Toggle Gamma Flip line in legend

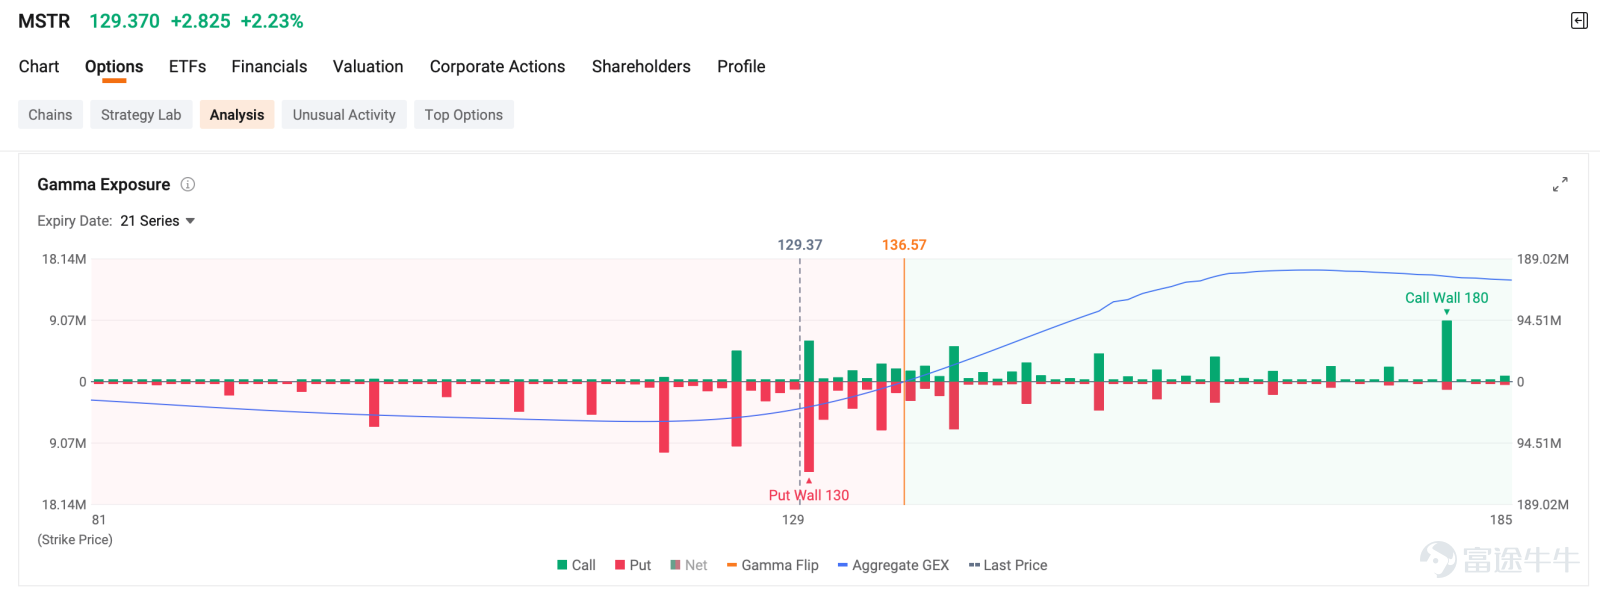tap(772, 565)
